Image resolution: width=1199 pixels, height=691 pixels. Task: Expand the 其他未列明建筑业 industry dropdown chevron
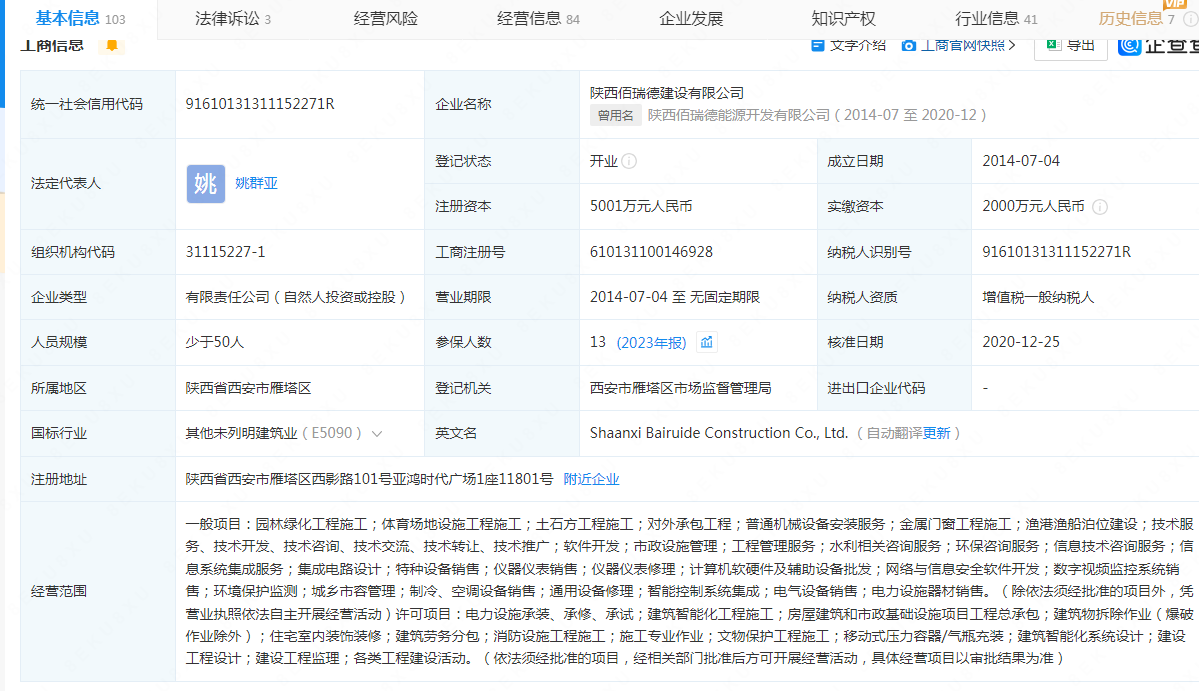377,434
